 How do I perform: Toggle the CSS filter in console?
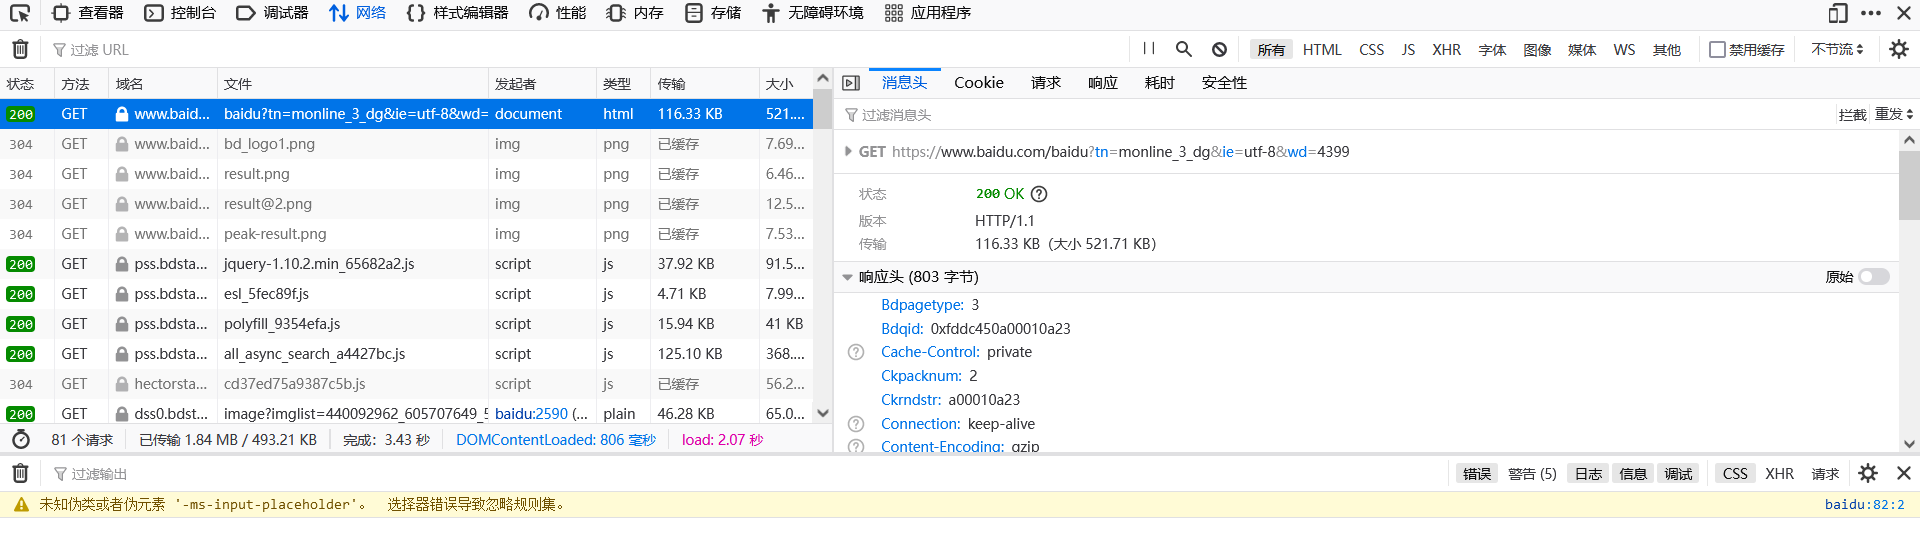(1735, 474)
